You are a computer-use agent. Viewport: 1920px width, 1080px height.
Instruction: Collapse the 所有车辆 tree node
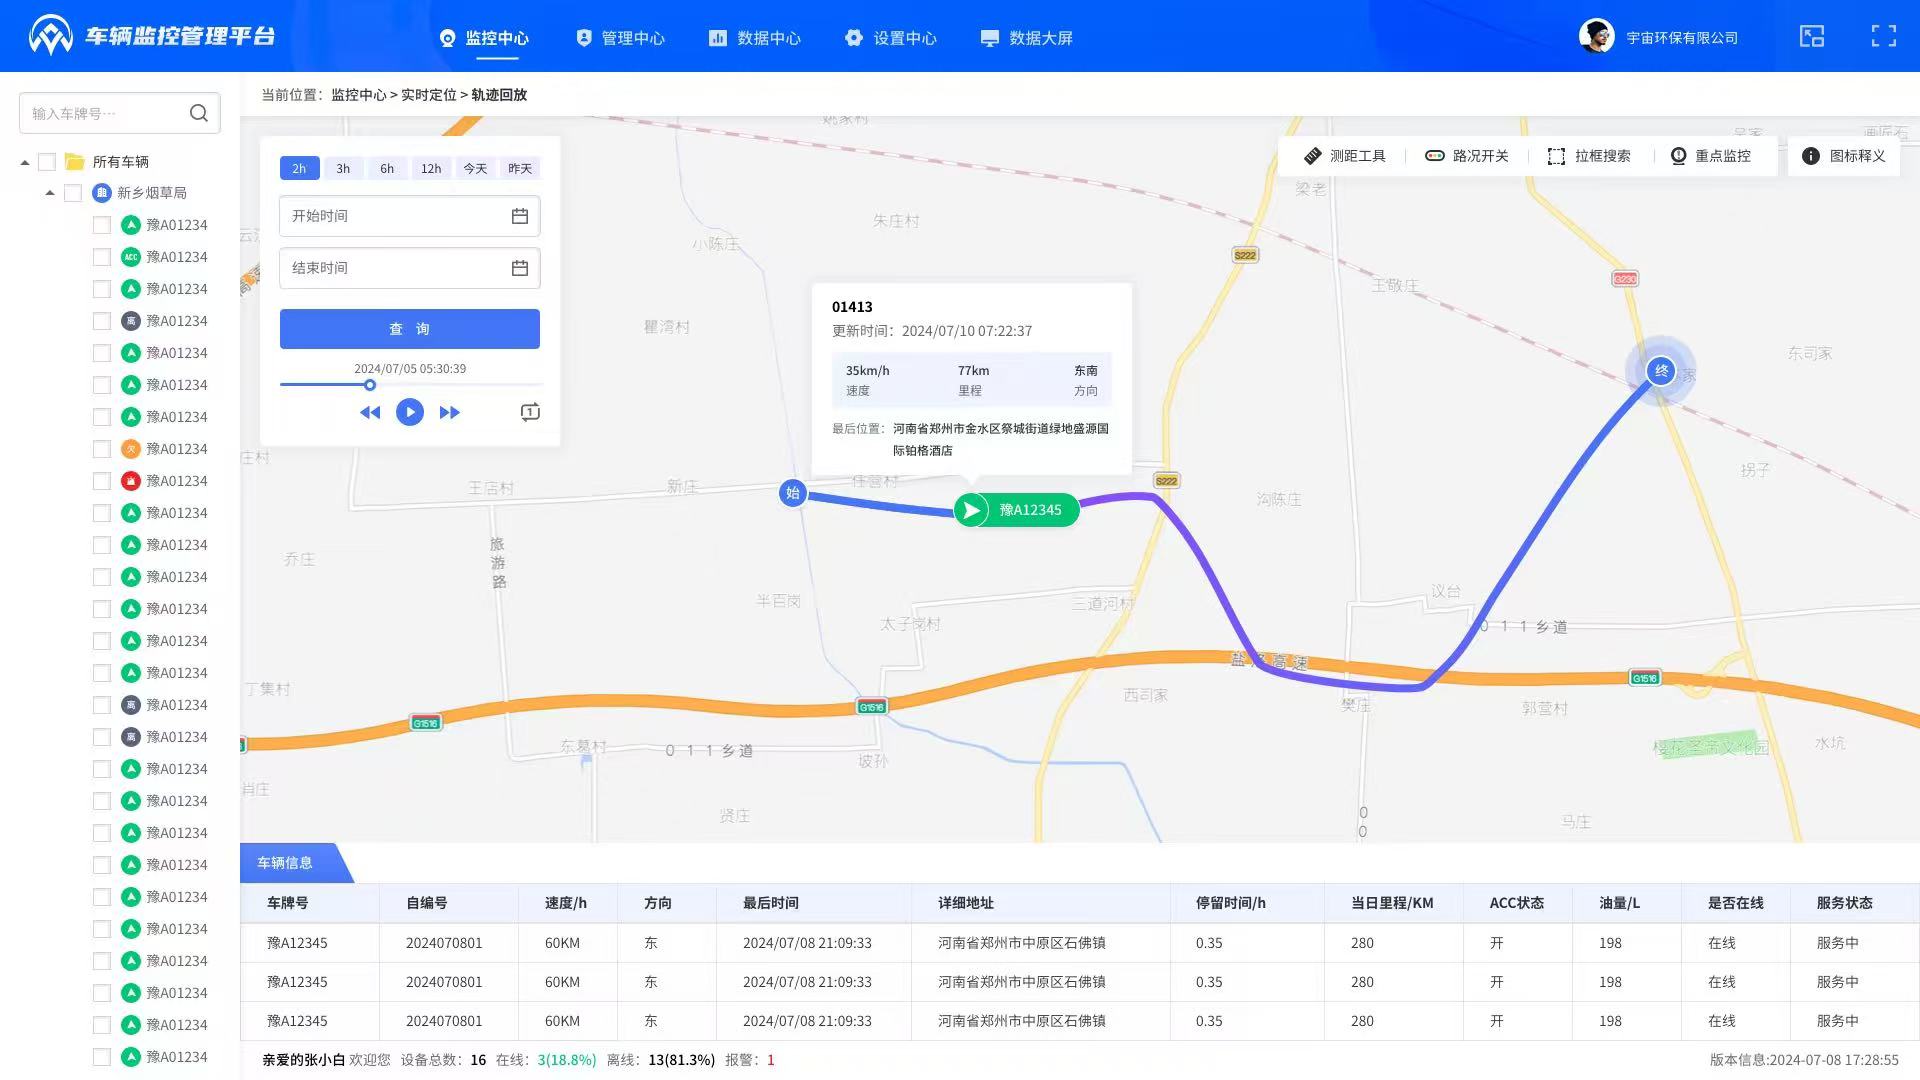point(25,163)
